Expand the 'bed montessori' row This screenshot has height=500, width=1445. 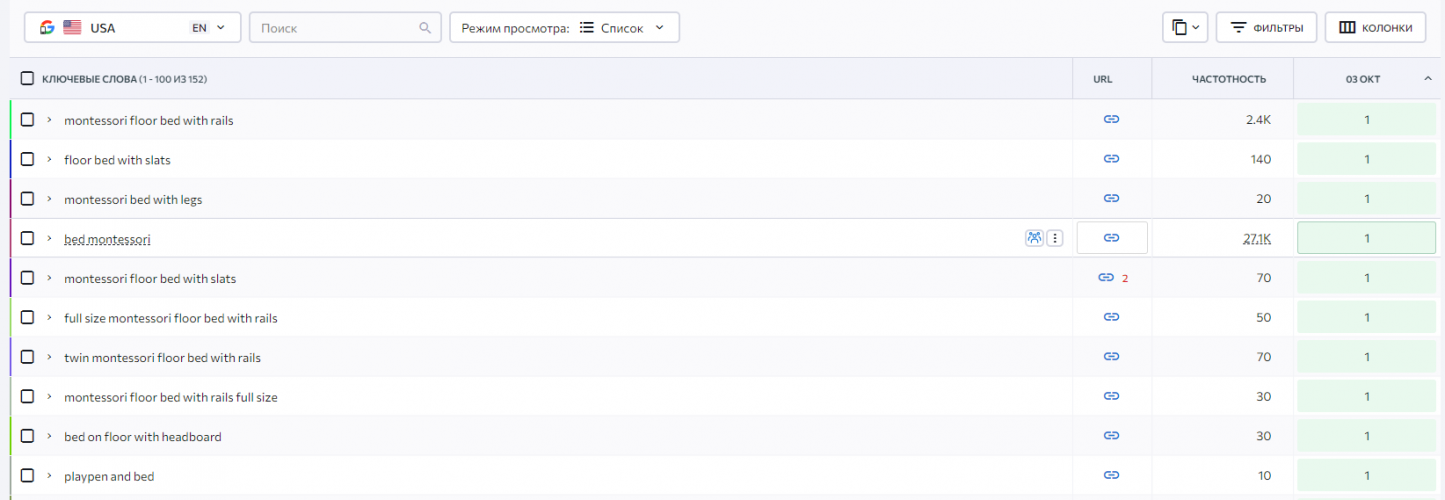[49, 238]
